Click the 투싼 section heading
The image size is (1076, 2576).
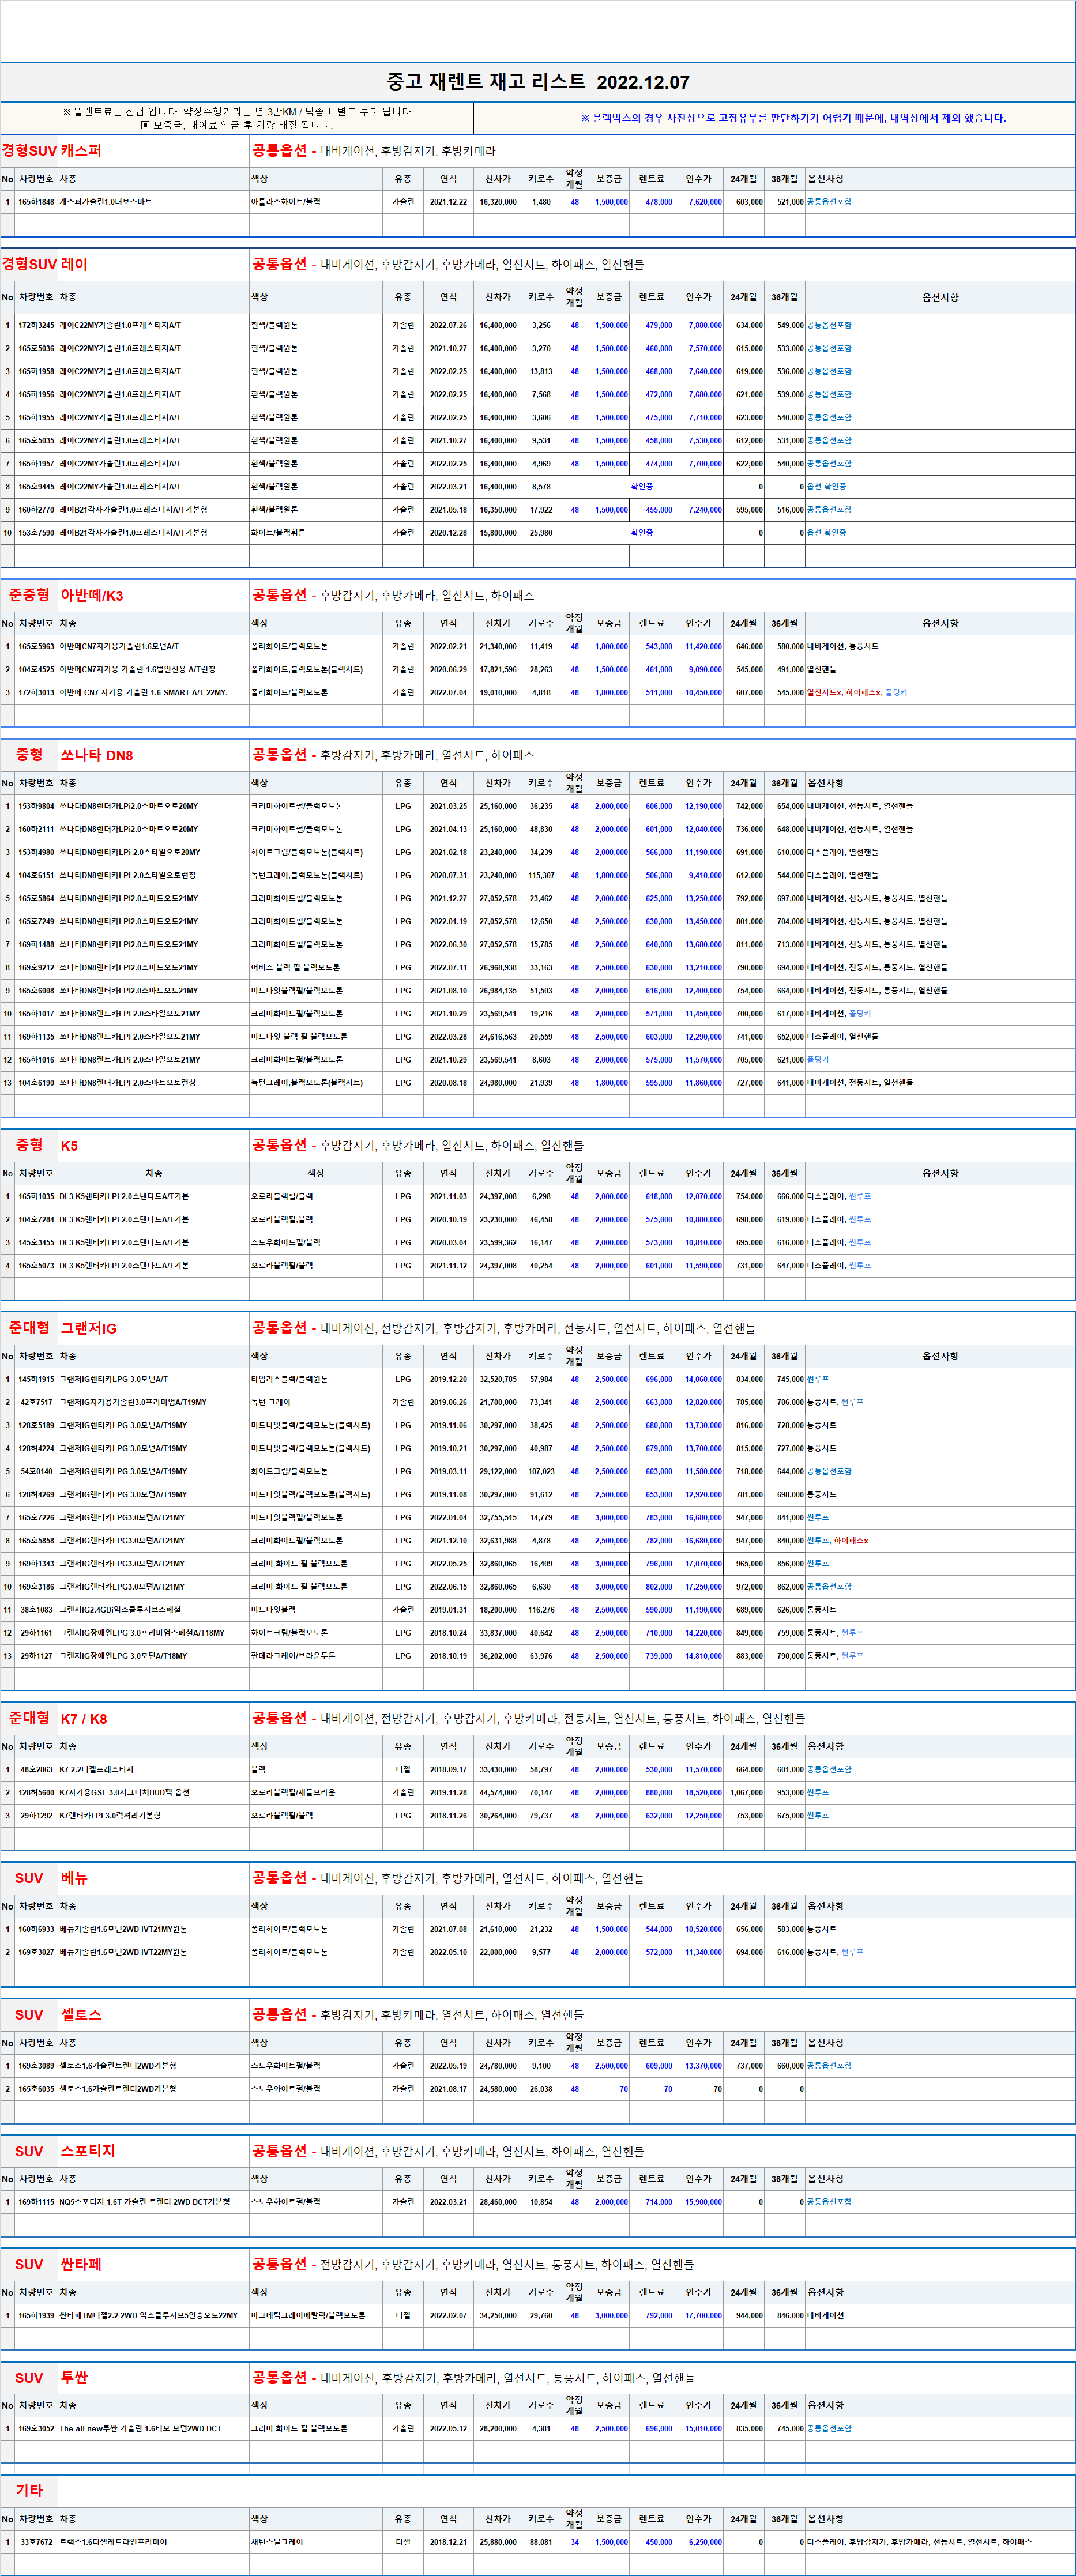tap(74, 2378)
